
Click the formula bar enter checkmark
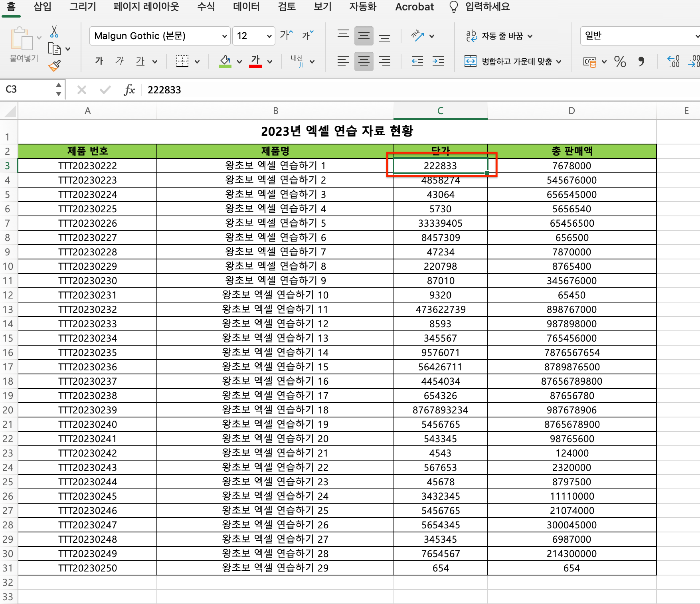pos(105,90)
